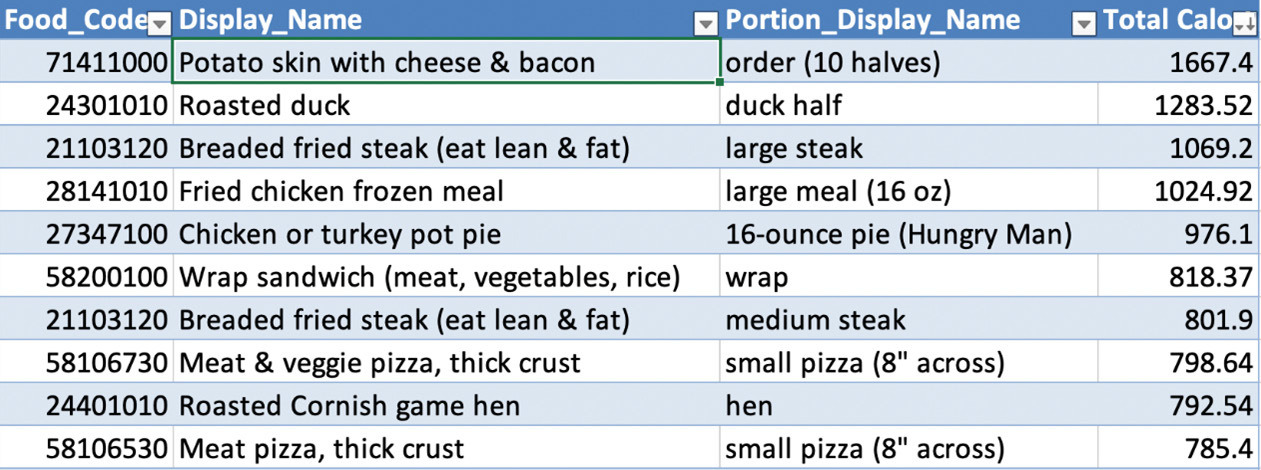Select the 'medium steak' portion cell
This screenshot has width=1261, height=470.
coord(908,320)
